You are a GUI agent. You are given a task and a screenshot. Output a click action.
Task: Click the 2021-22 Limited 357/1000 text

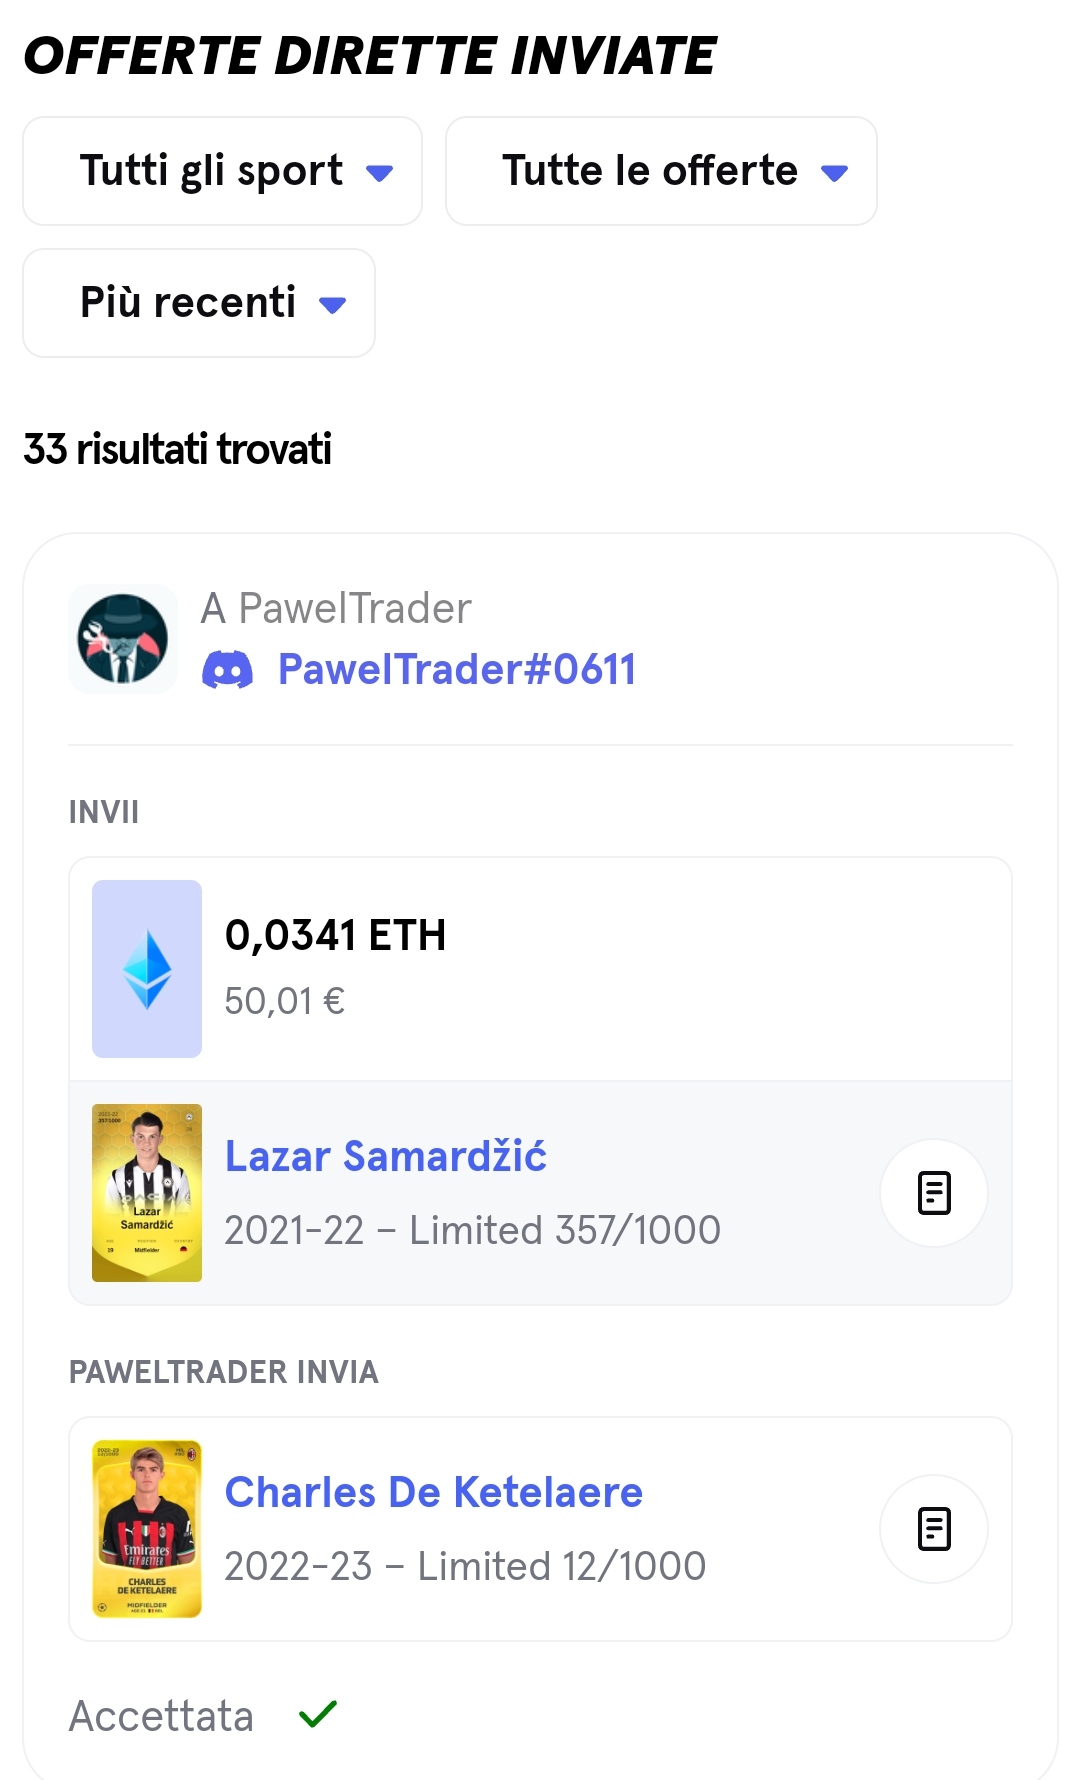[472, 1230]
